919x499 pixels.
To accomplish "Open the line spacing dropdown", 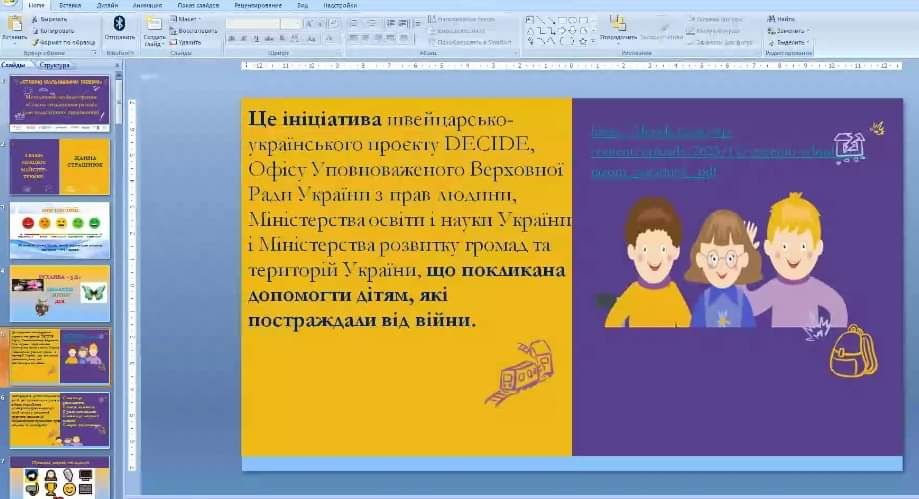I will tap(418, 23).
